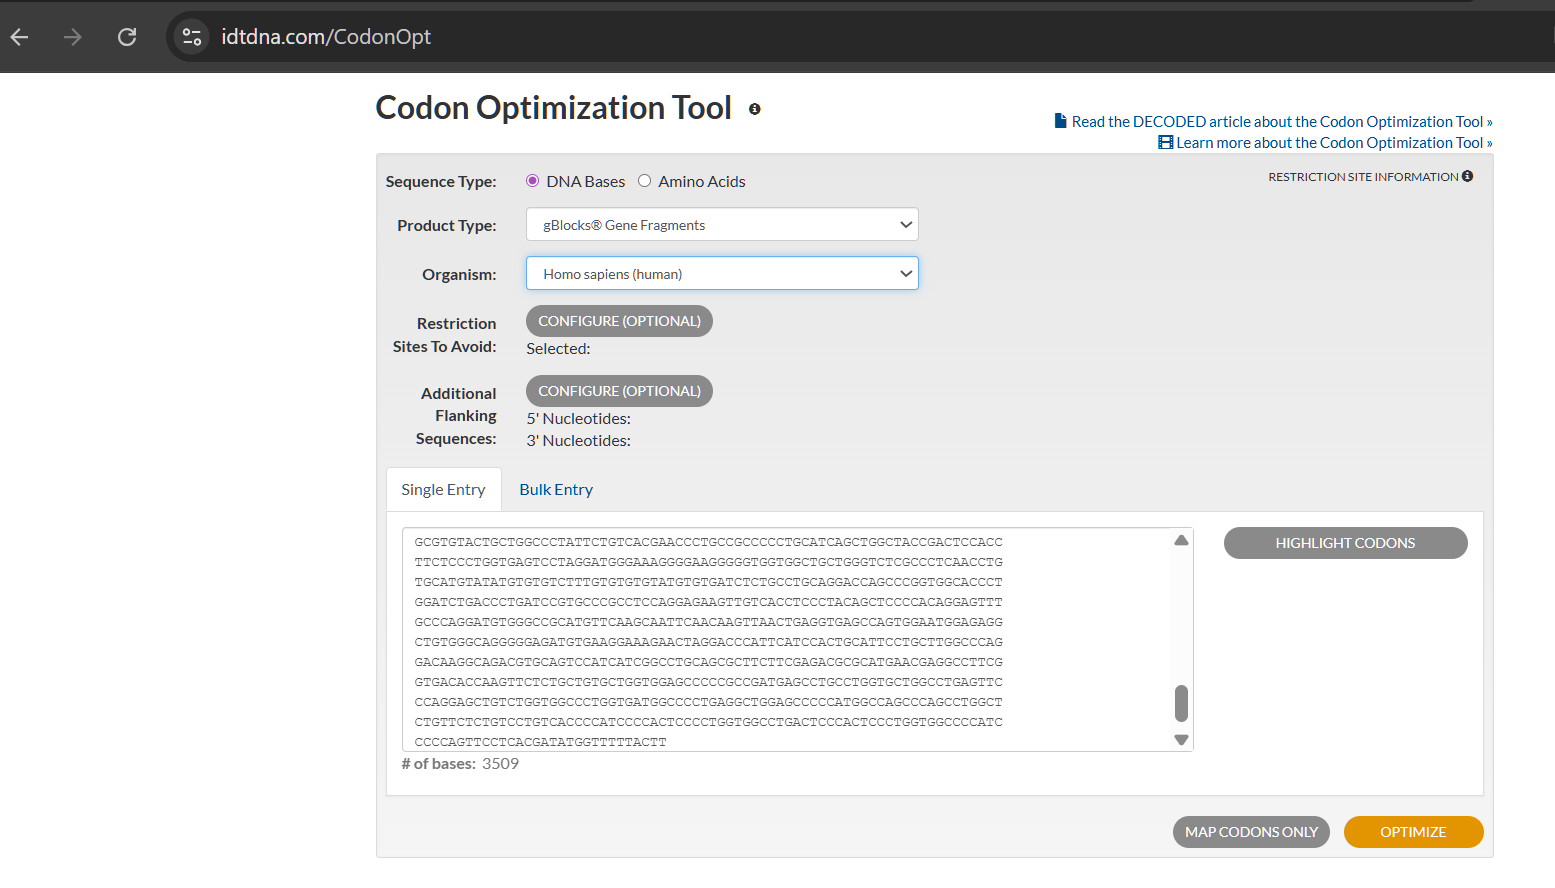Click the HIGHLIGHT CODONS button
The image size is (1555, 888).
click(1345, 543)
